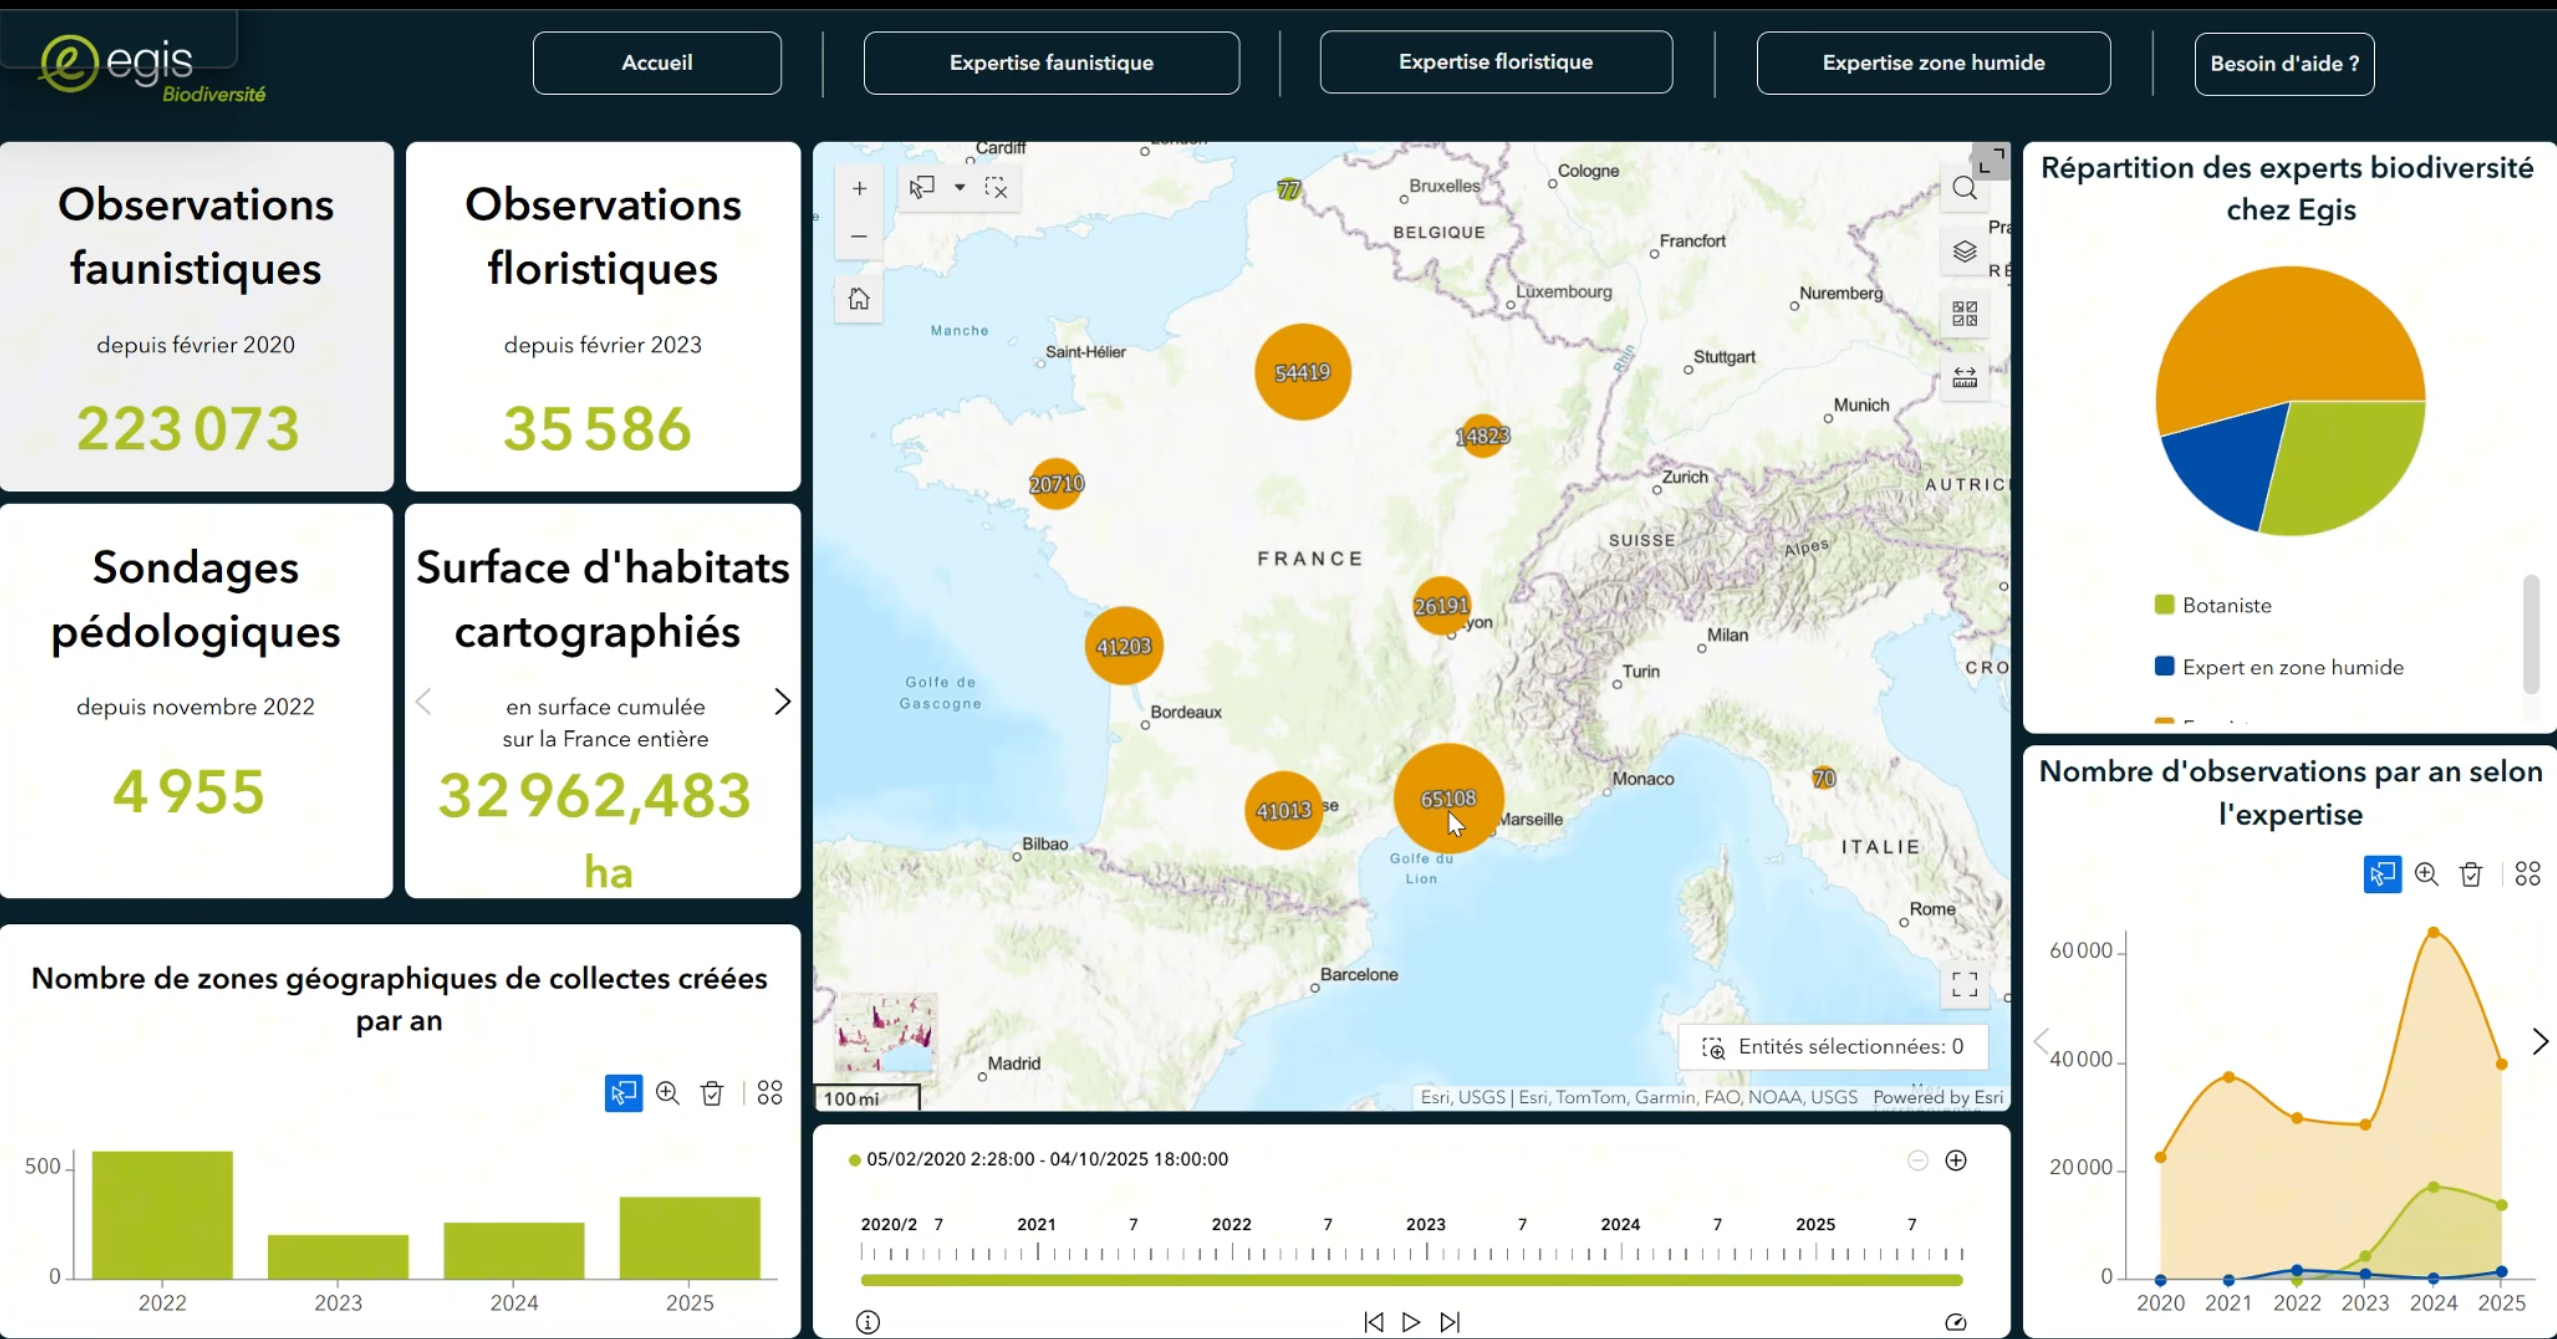Click the Besoin d'aide ? button
The width and height of the screenshot is (2557, 1339).
tap(2284, 64)
